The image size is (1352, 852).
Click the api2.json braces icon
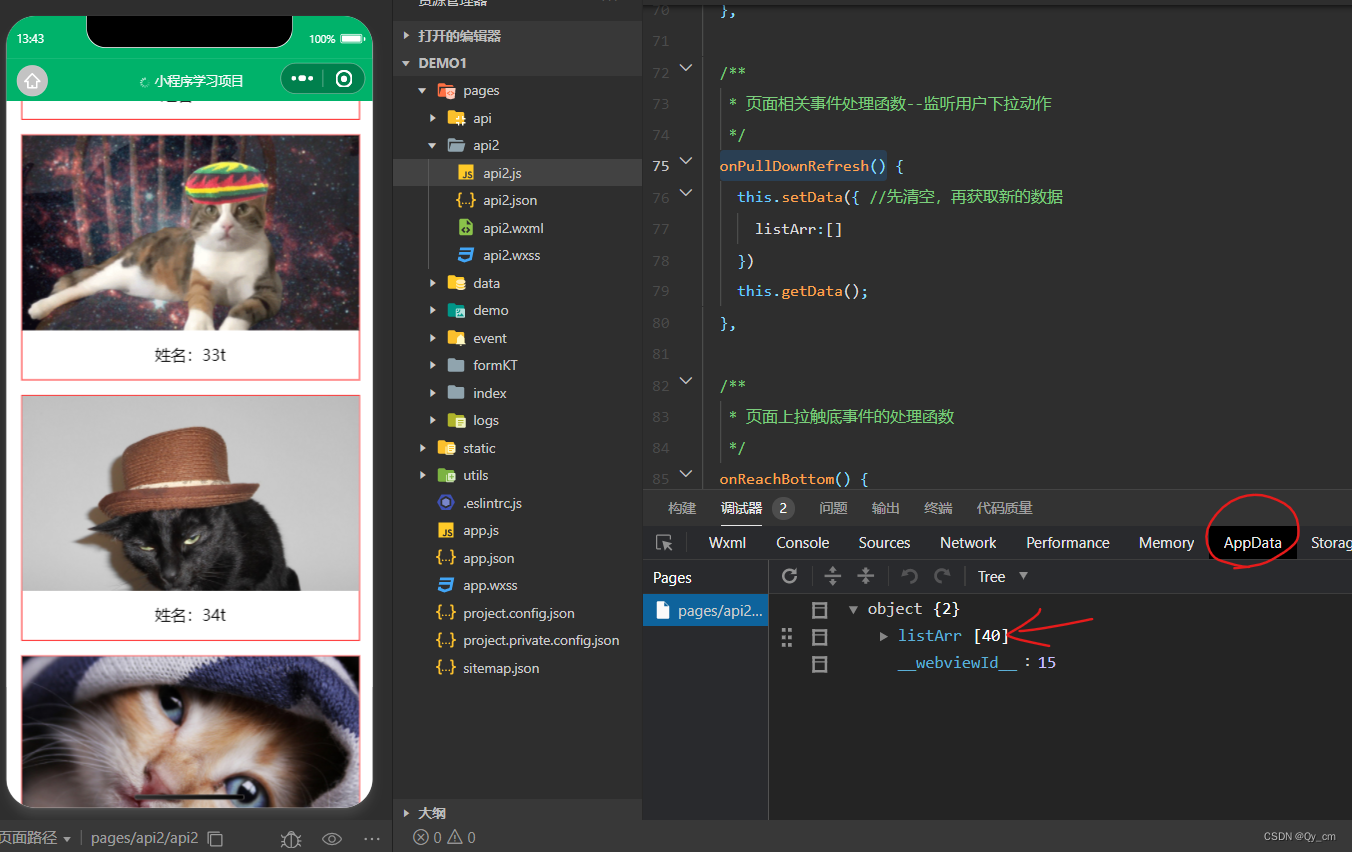(466, 200)
